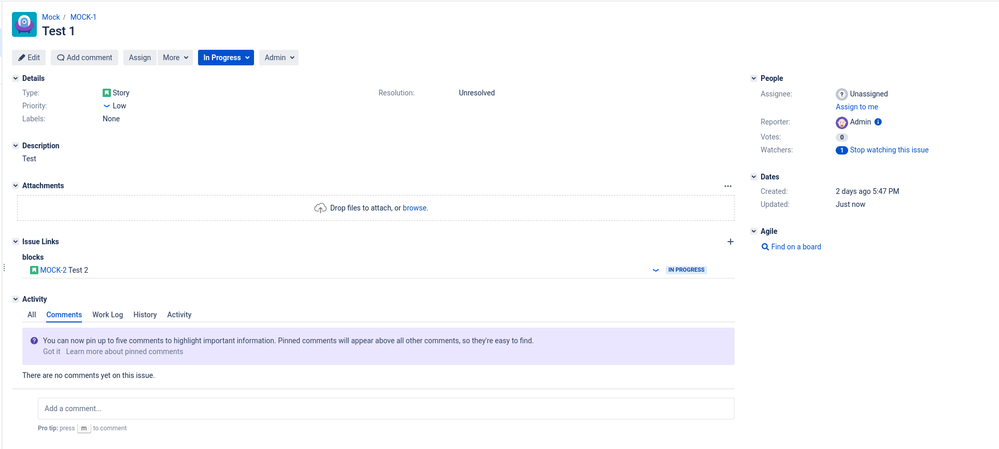The image size is (999, 449).
Task: Click the Story type icon in Details
Action: pos(106,93)
